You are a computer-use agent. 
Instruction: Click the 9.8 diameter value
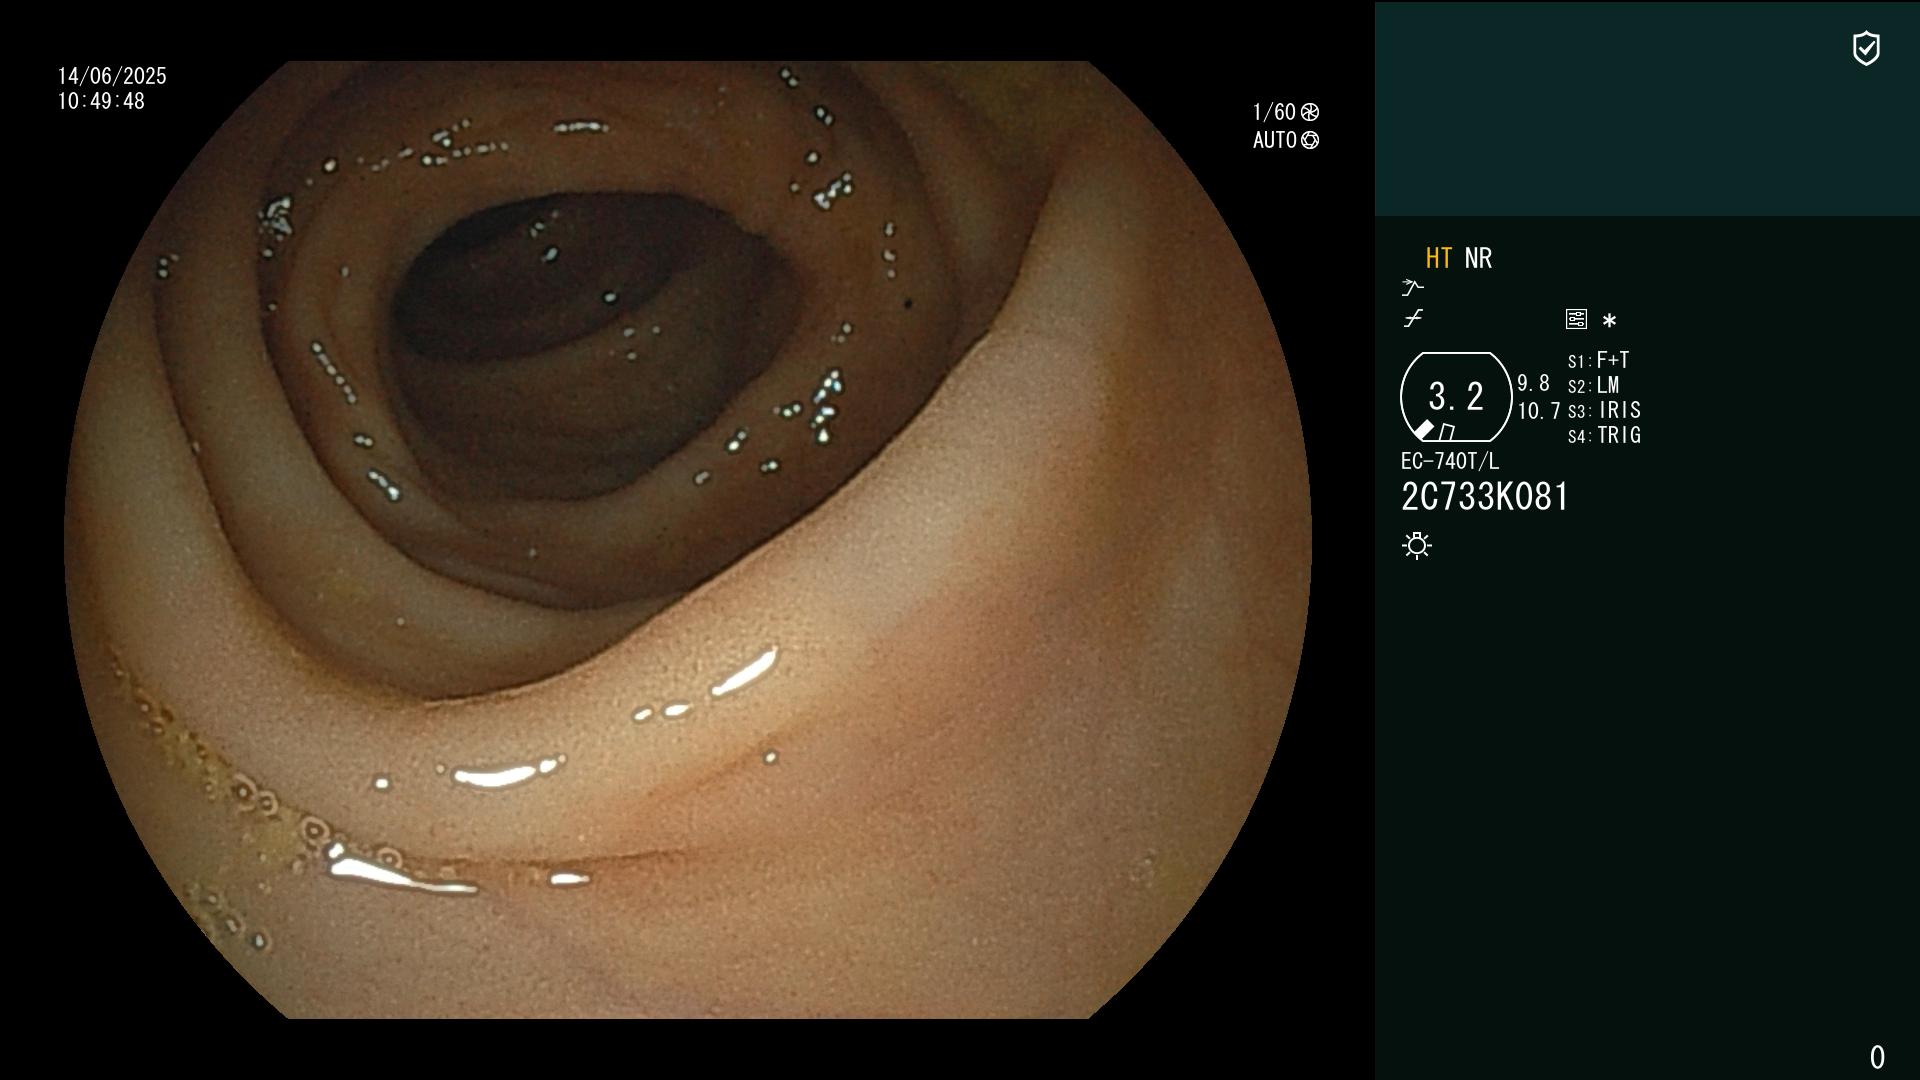coord(1533,383)
